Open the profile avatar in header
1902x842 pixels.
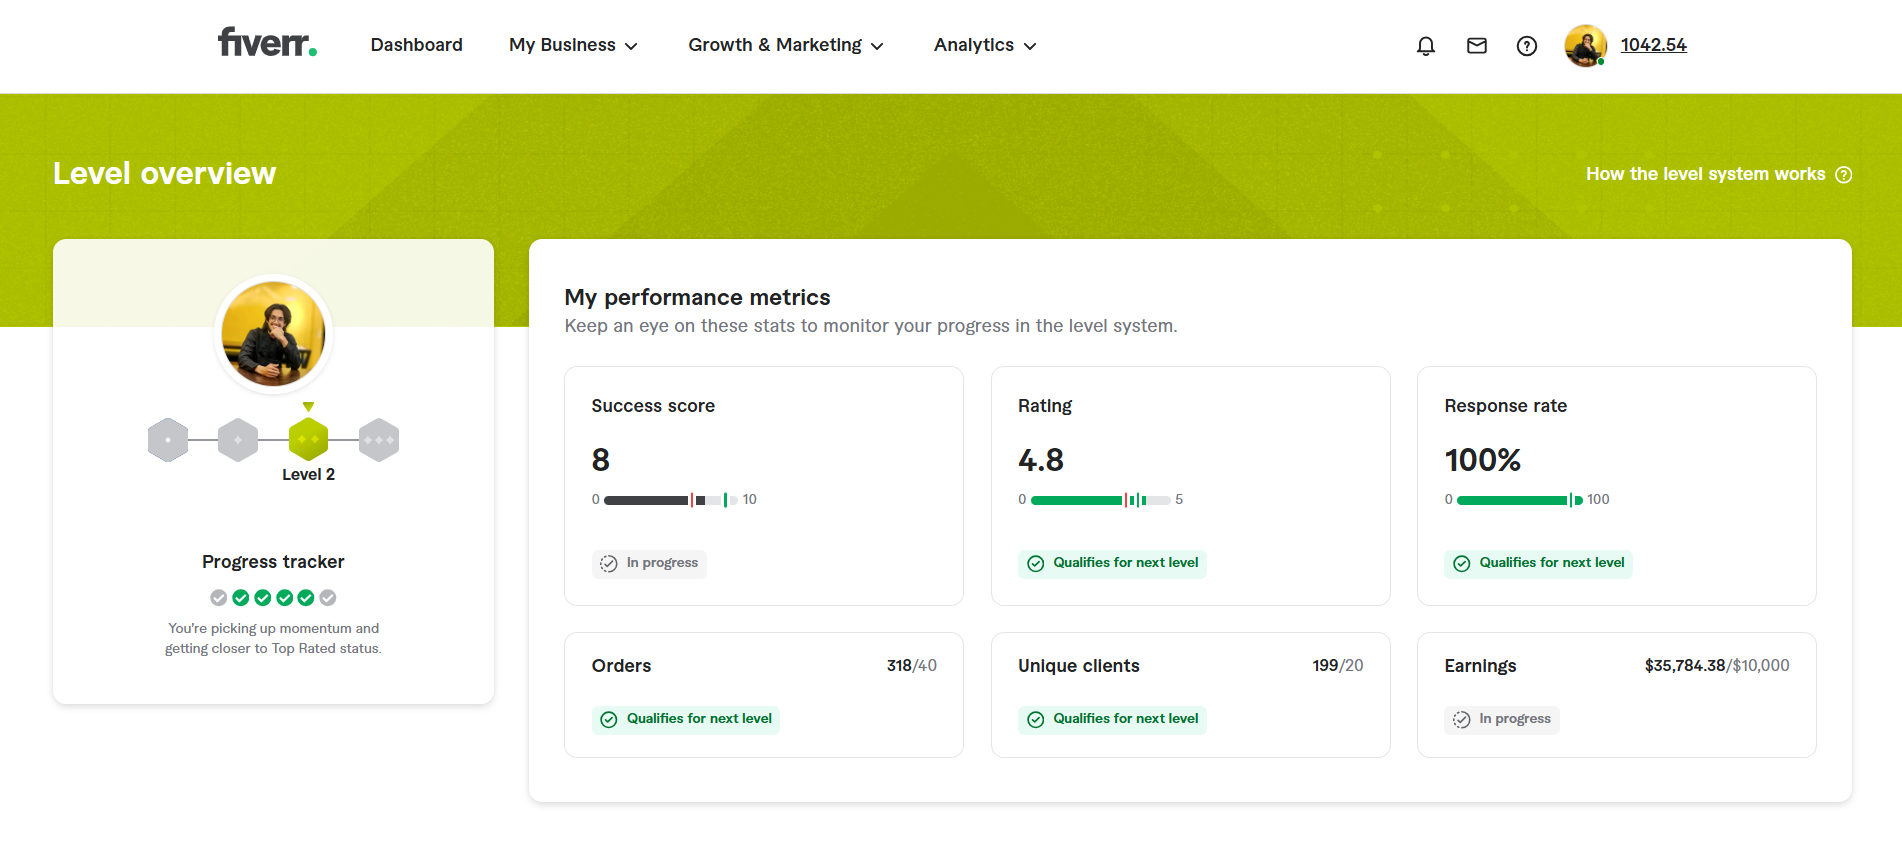click(x=1586, y=46)
